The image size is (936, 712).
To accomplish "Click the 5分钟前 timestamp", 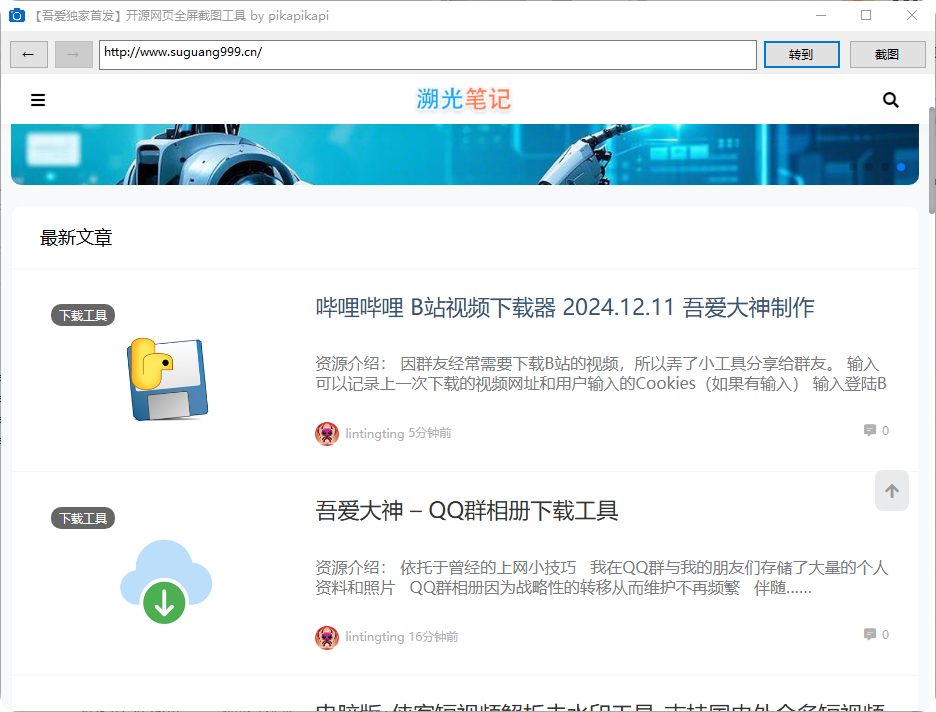I will click(430, 434).
